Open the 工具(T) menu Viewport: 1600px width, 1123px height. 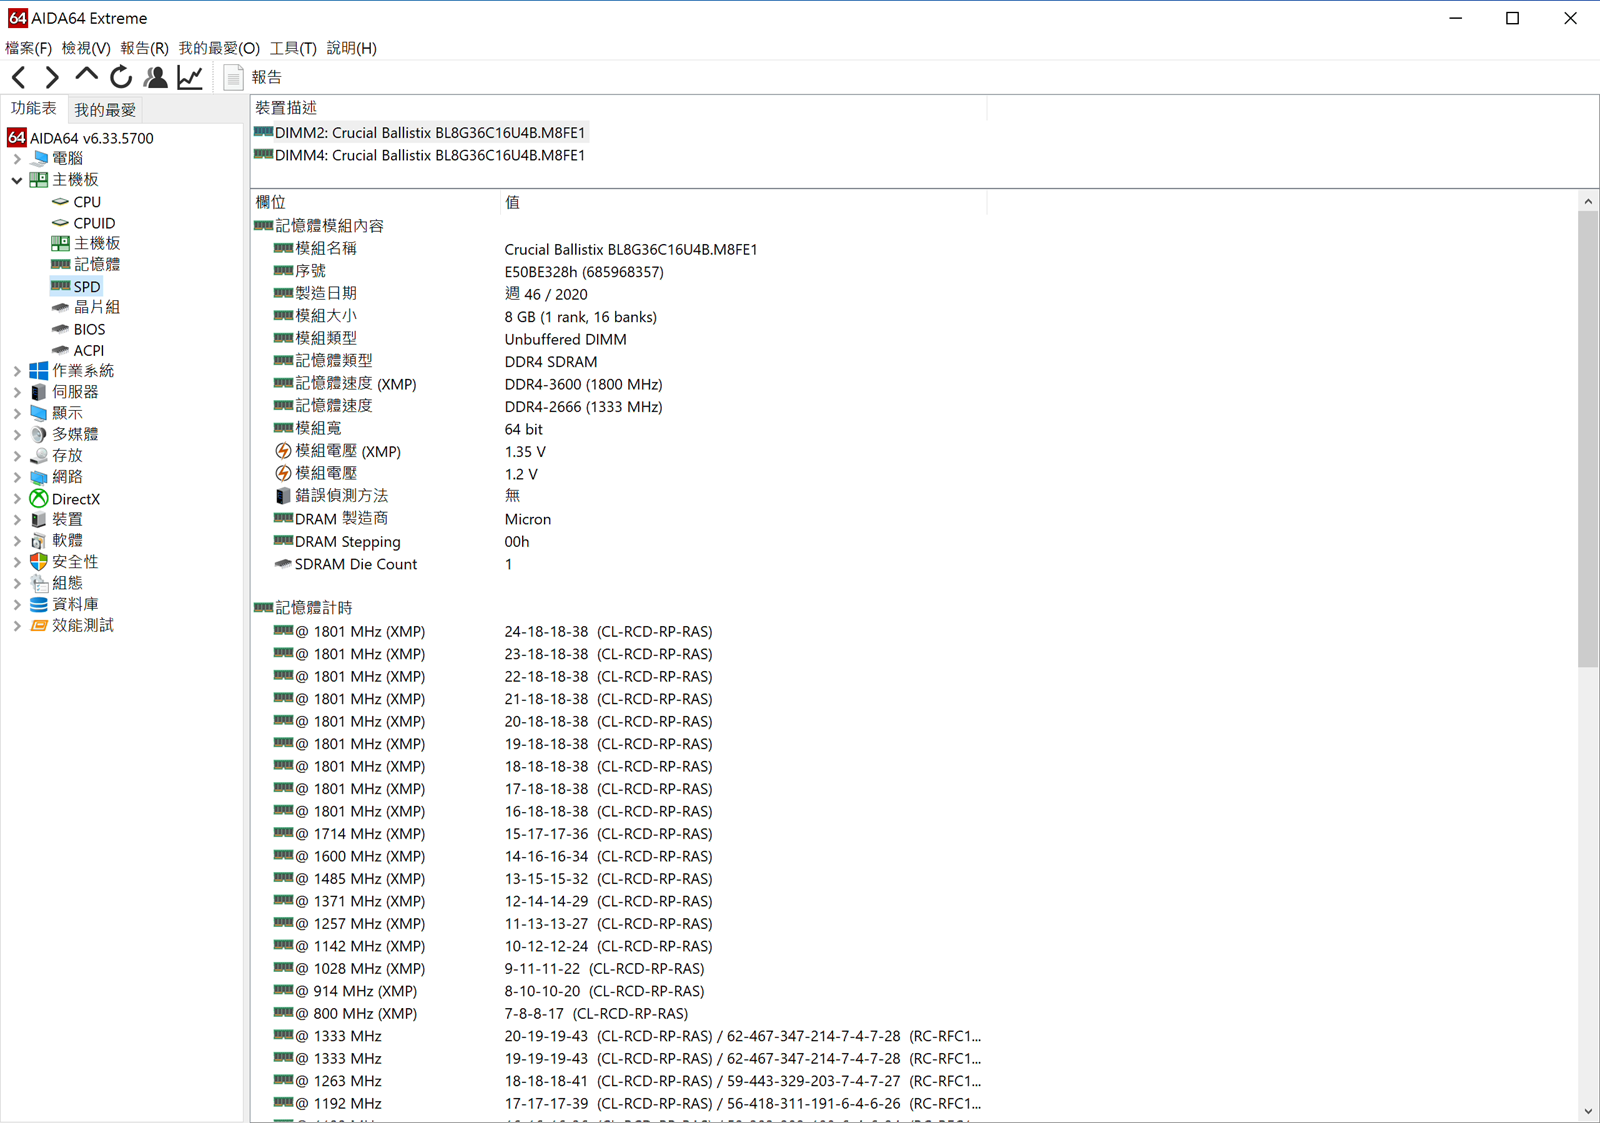coord(292,48)
